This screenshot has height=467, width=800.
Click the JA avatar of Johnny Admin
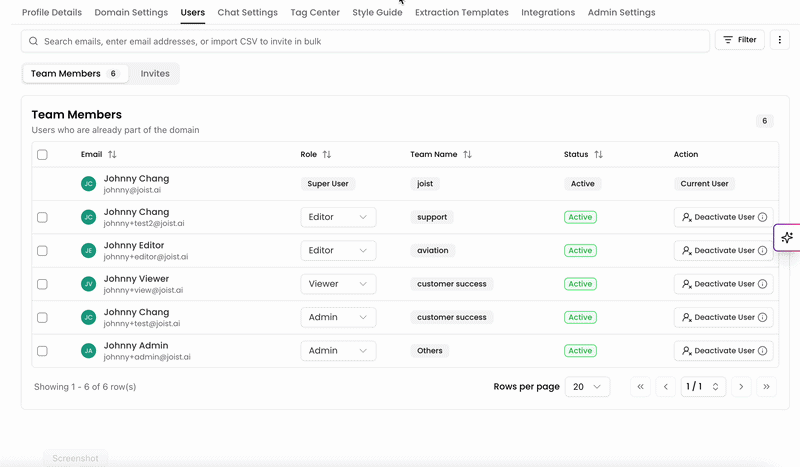(88, 351)
